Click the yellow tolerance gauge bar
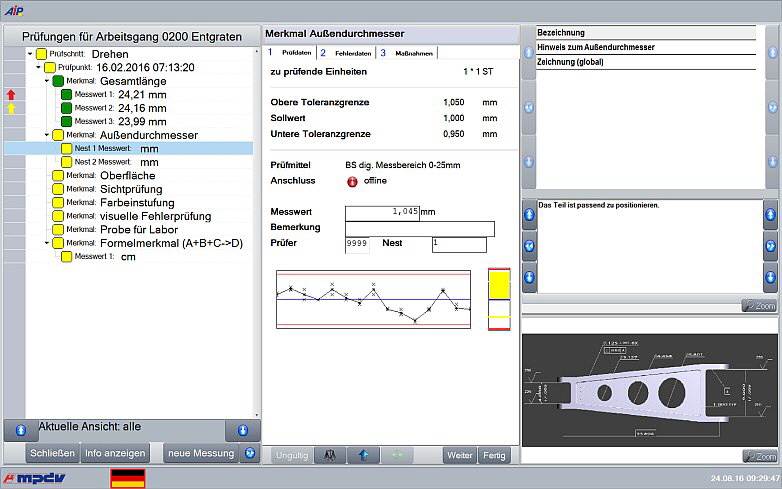 [499, 299]
